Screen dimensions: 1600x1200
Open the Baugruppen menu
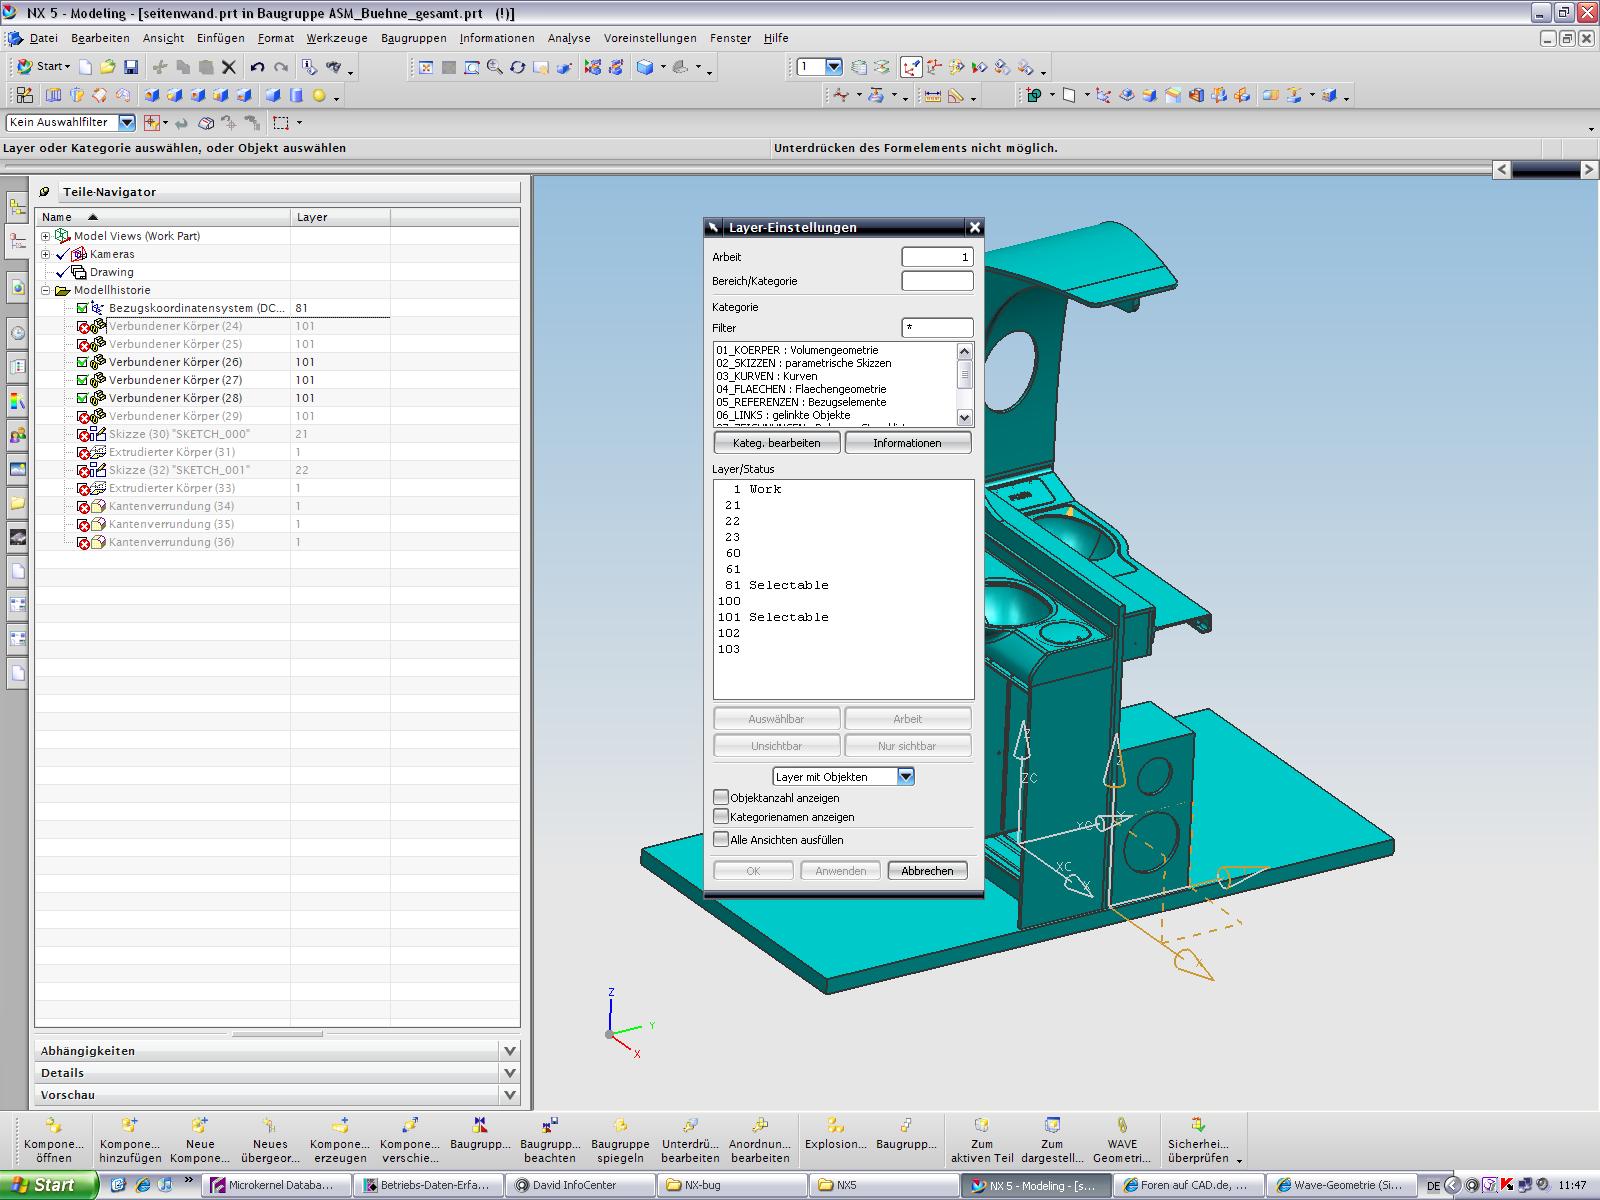click(414, 38)
